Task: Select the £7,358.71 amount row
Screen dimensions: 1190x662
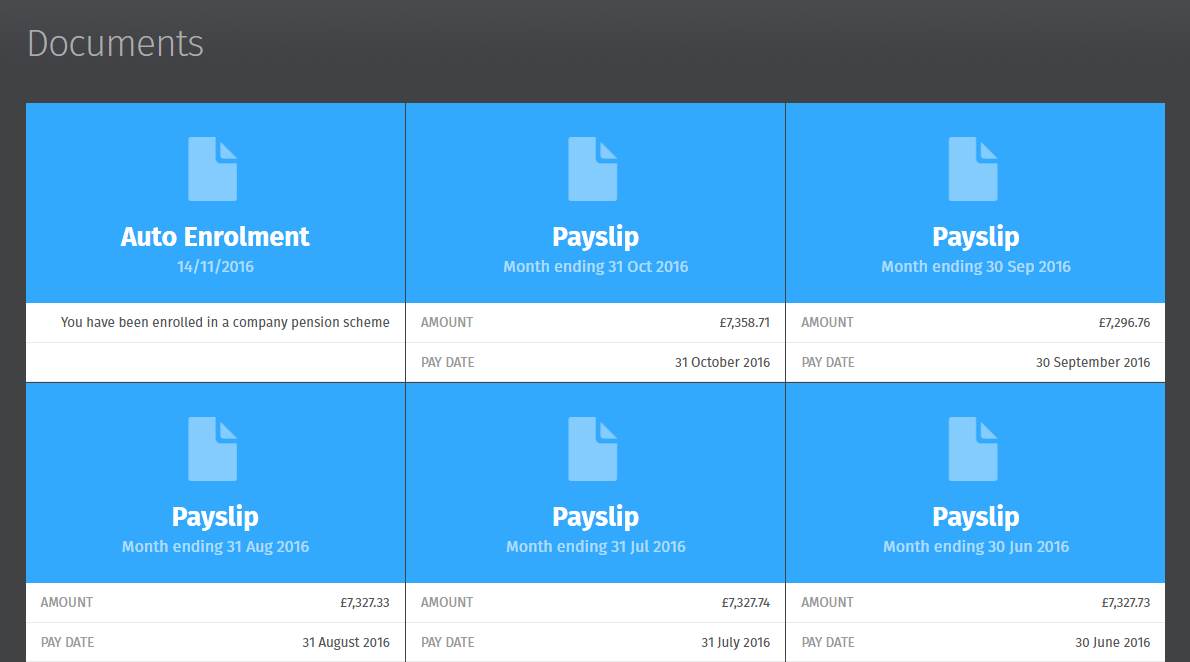Action: coord(595,323)
